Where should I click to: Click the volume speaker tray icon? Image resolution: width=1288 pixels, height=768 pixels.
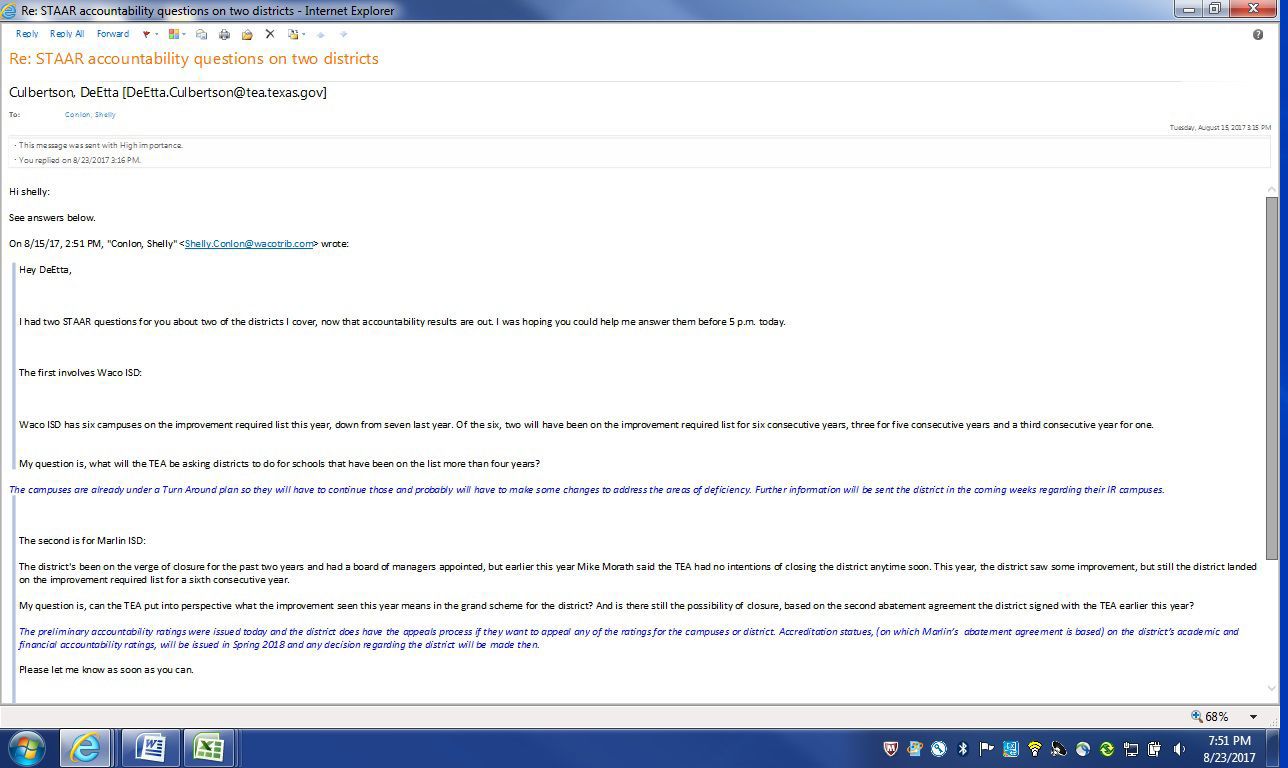(1179, 748)
